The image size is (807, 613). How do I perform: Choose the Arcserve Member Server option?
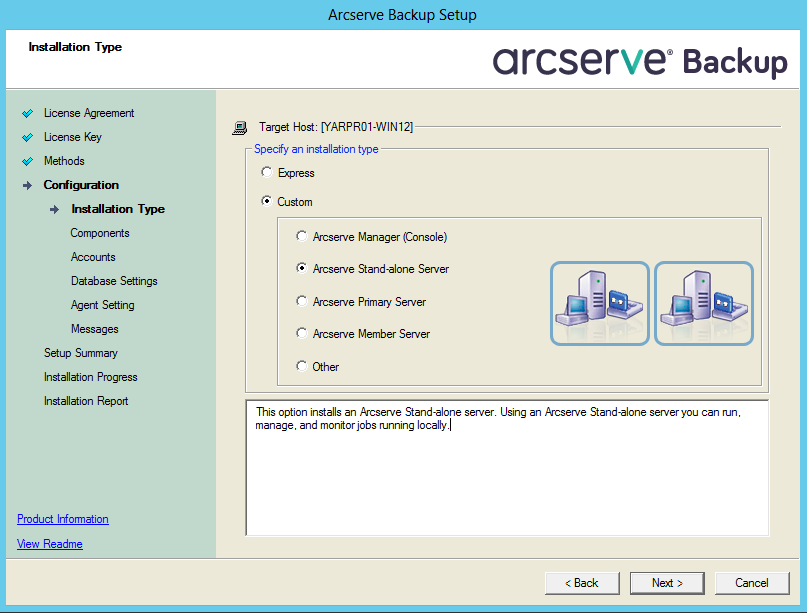point(301,333)
